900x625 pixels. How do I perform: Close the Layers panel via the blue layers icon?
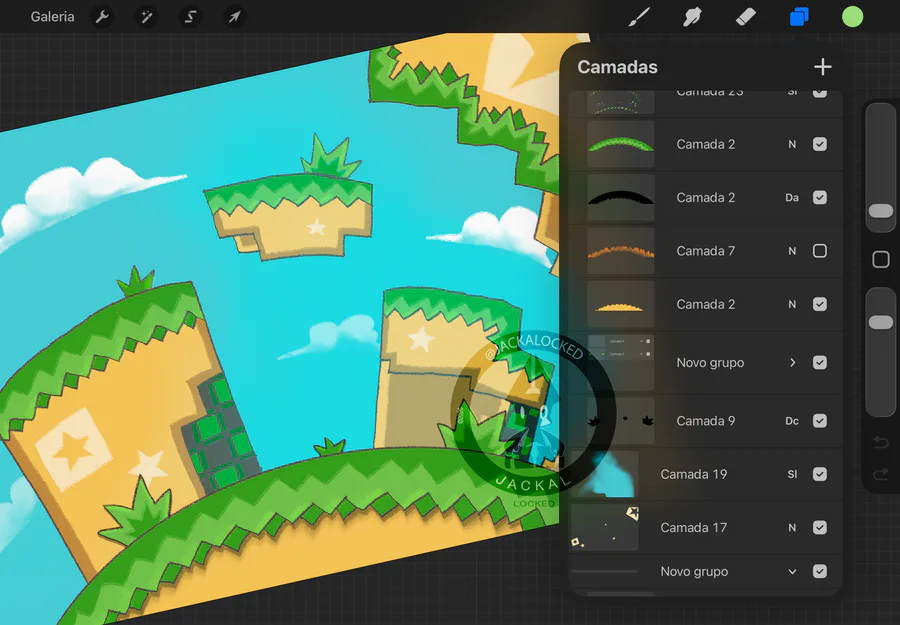[799, 17]
